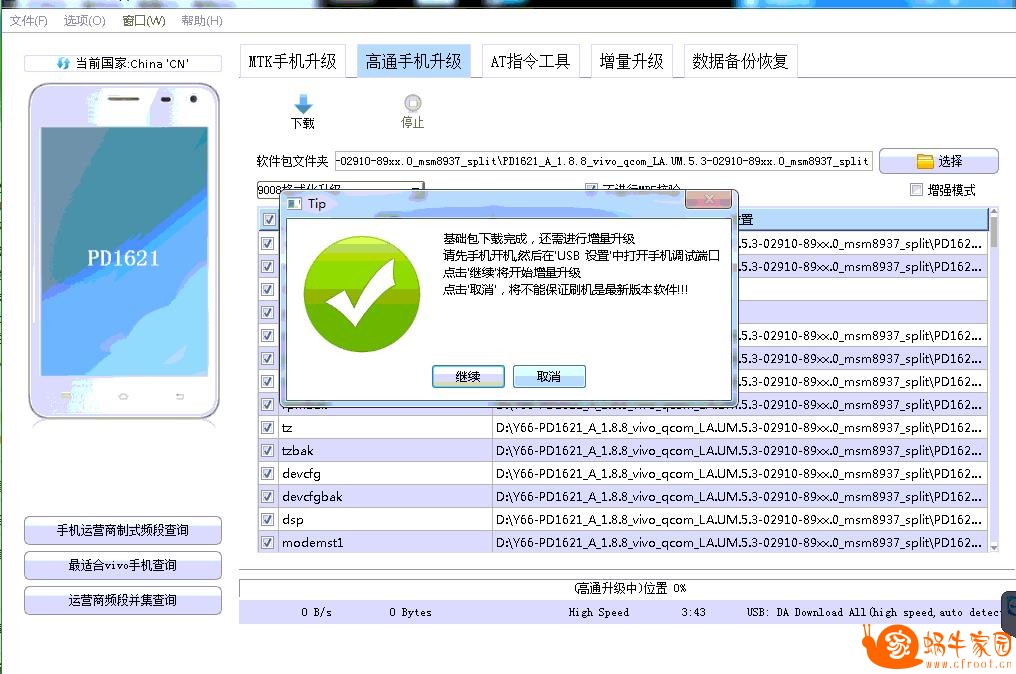Click the refresh icon beside current country
Screen dimensions: 1016x674
63,64
